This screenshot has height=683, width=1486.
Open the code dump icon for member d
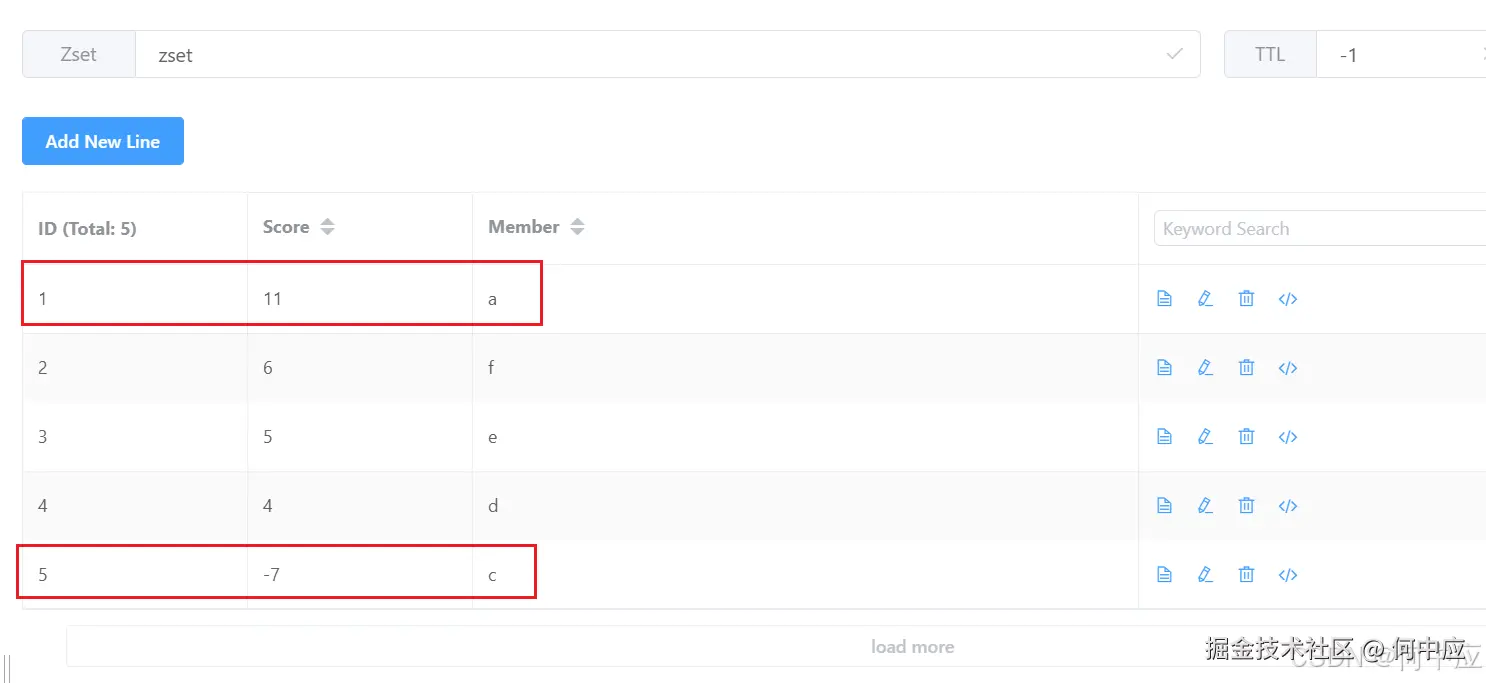pyautogui.click(x=1288, y=506)
